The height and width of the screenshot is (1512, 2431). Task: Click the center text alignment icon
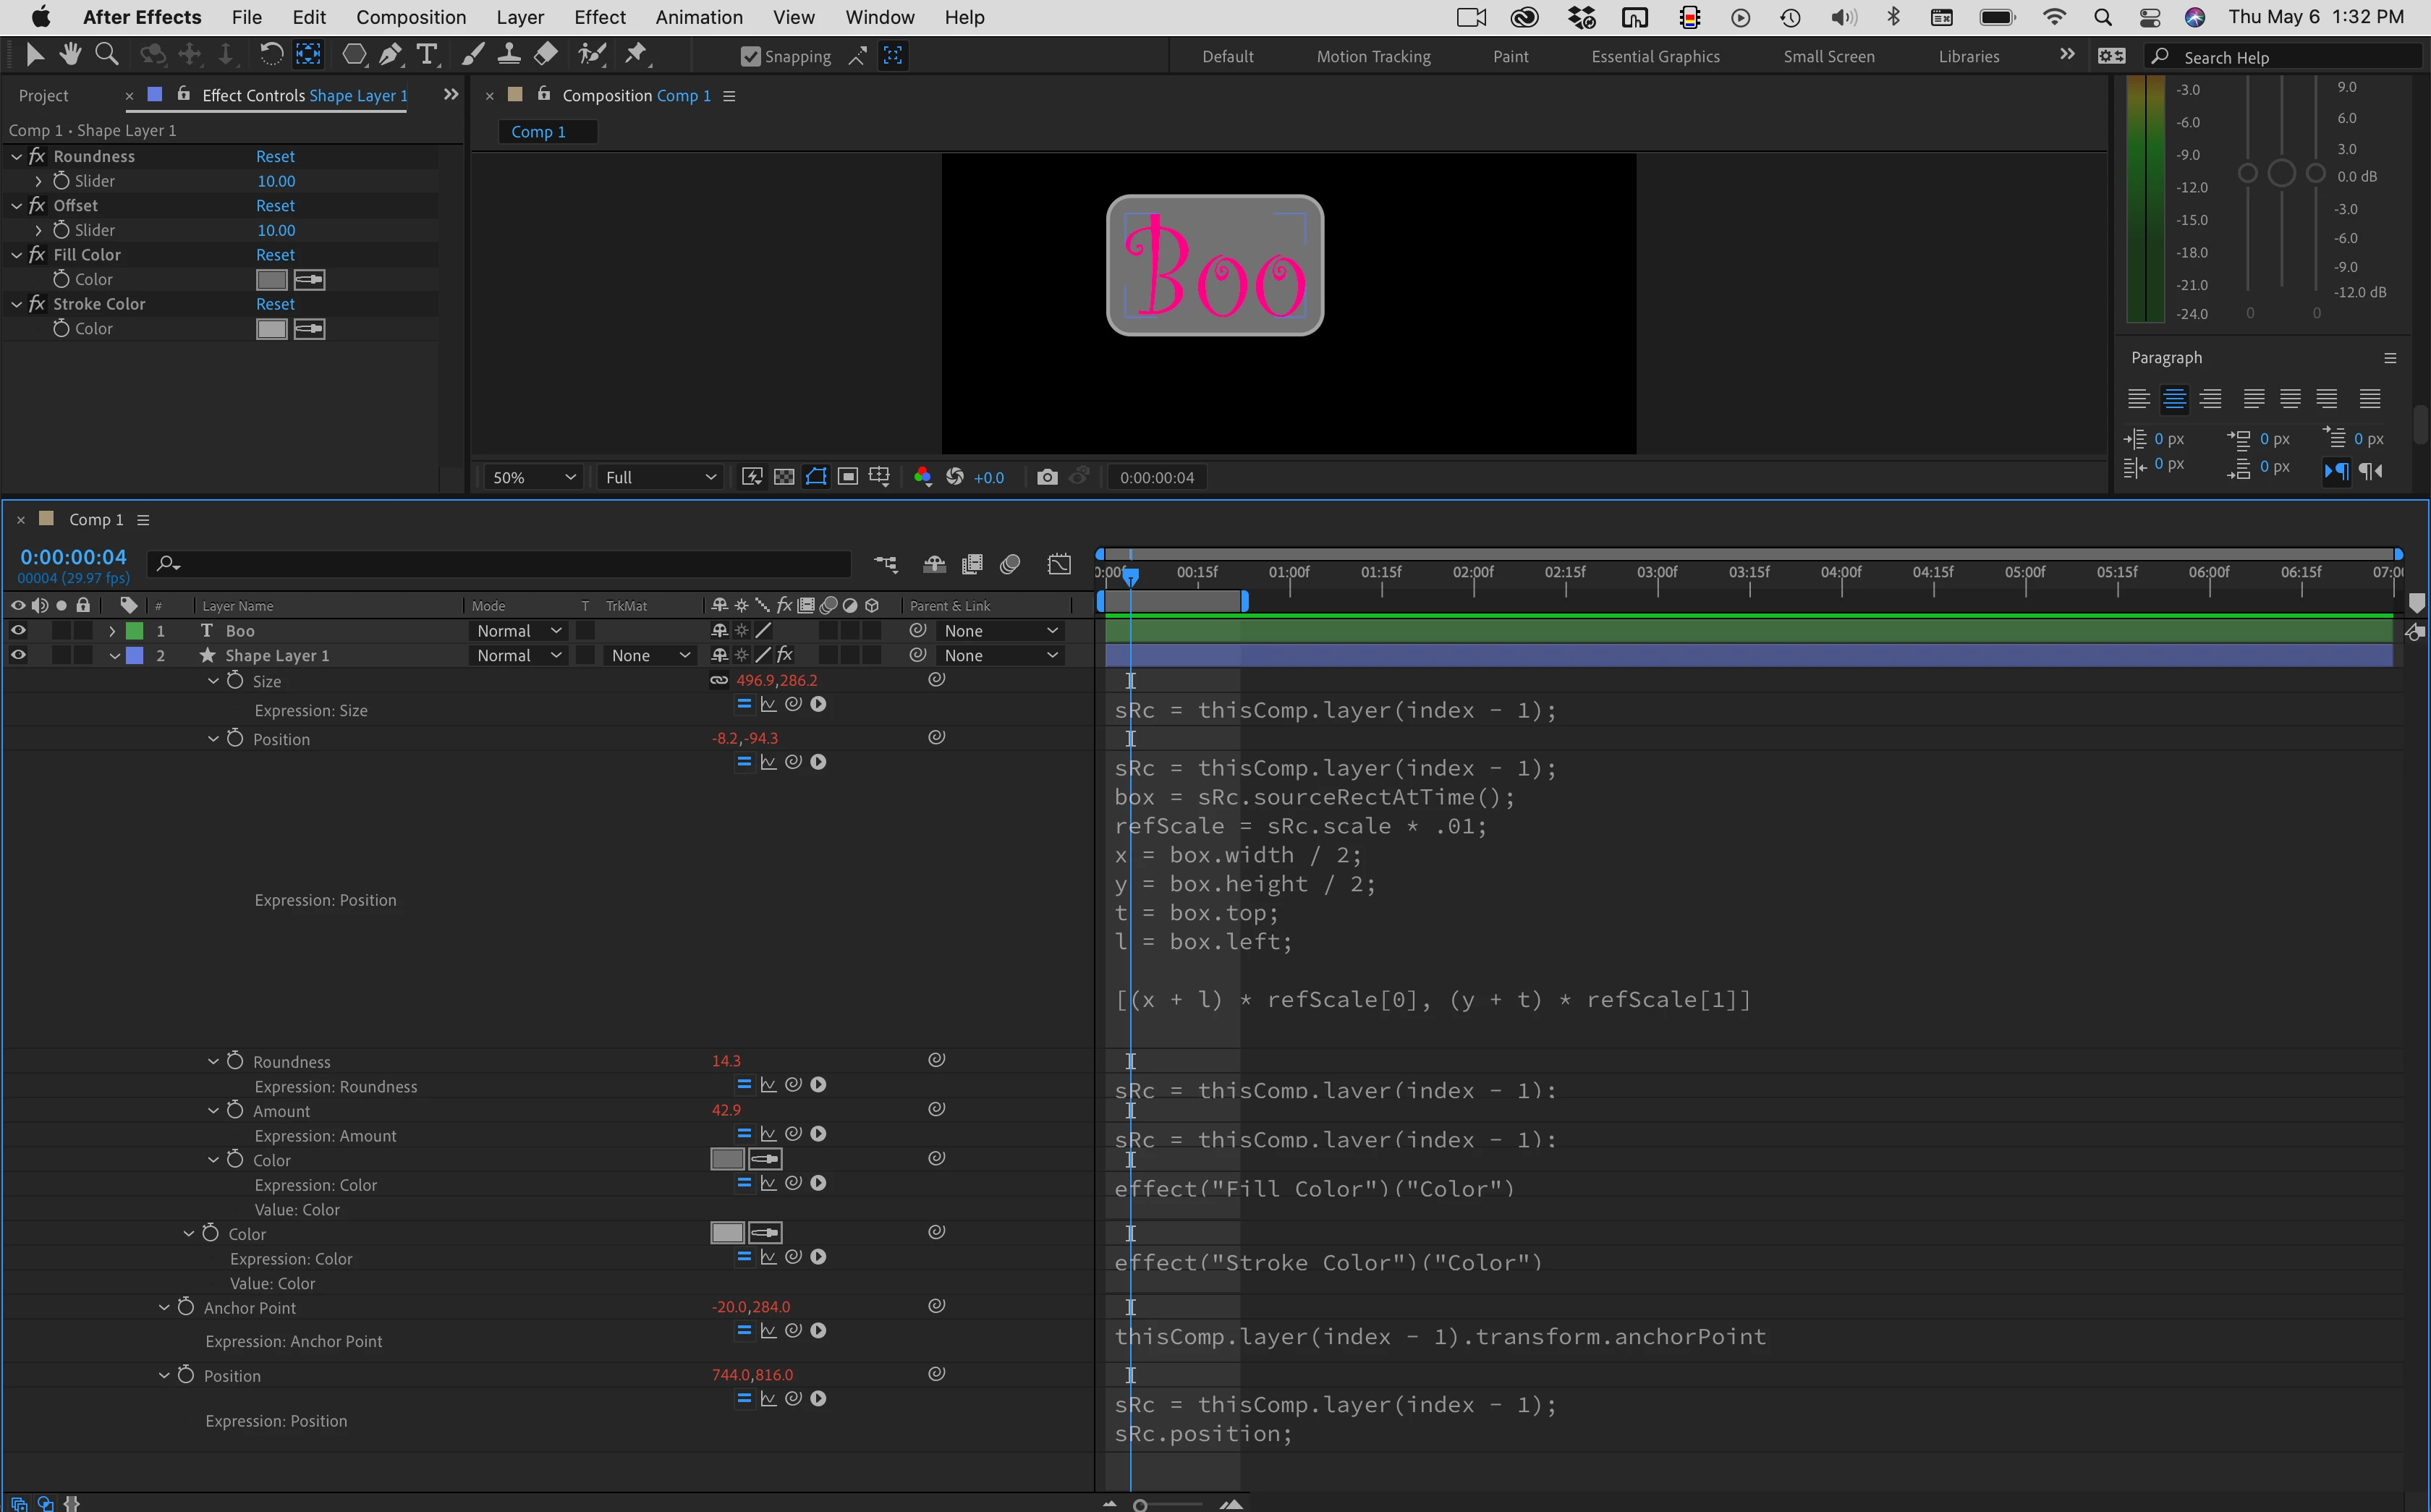click(2174, 399)
